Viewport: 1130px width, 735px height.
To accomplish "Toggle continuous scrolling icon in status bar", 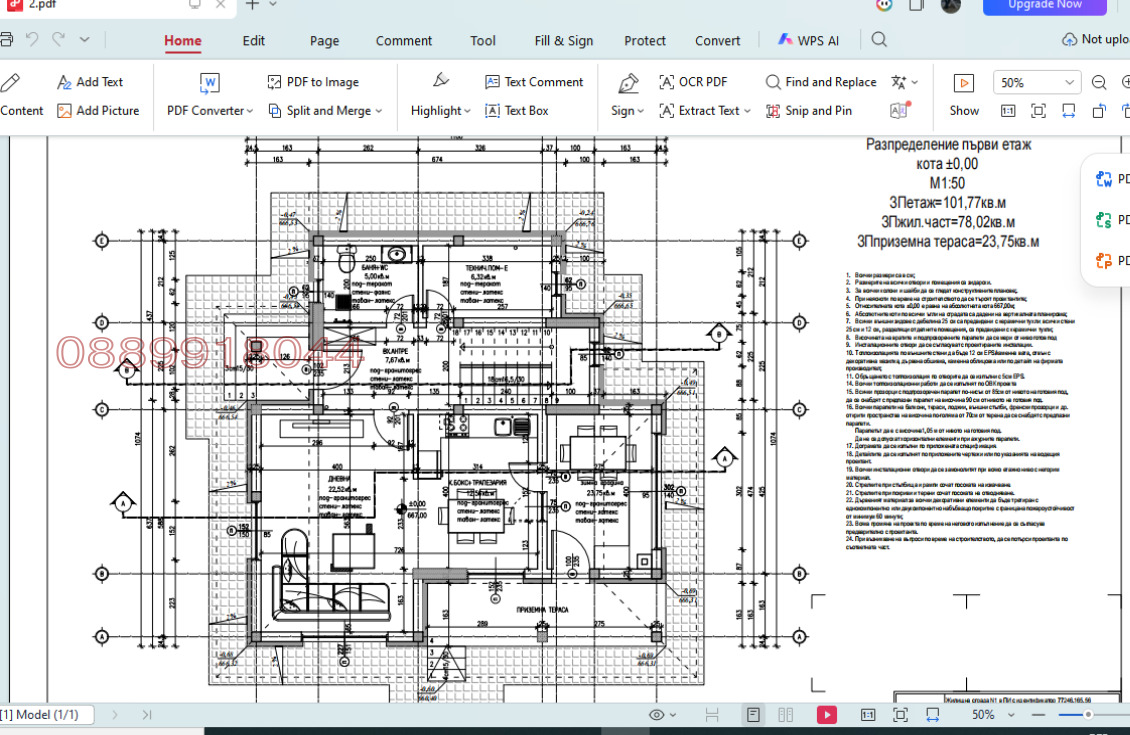I will [712, 715].
